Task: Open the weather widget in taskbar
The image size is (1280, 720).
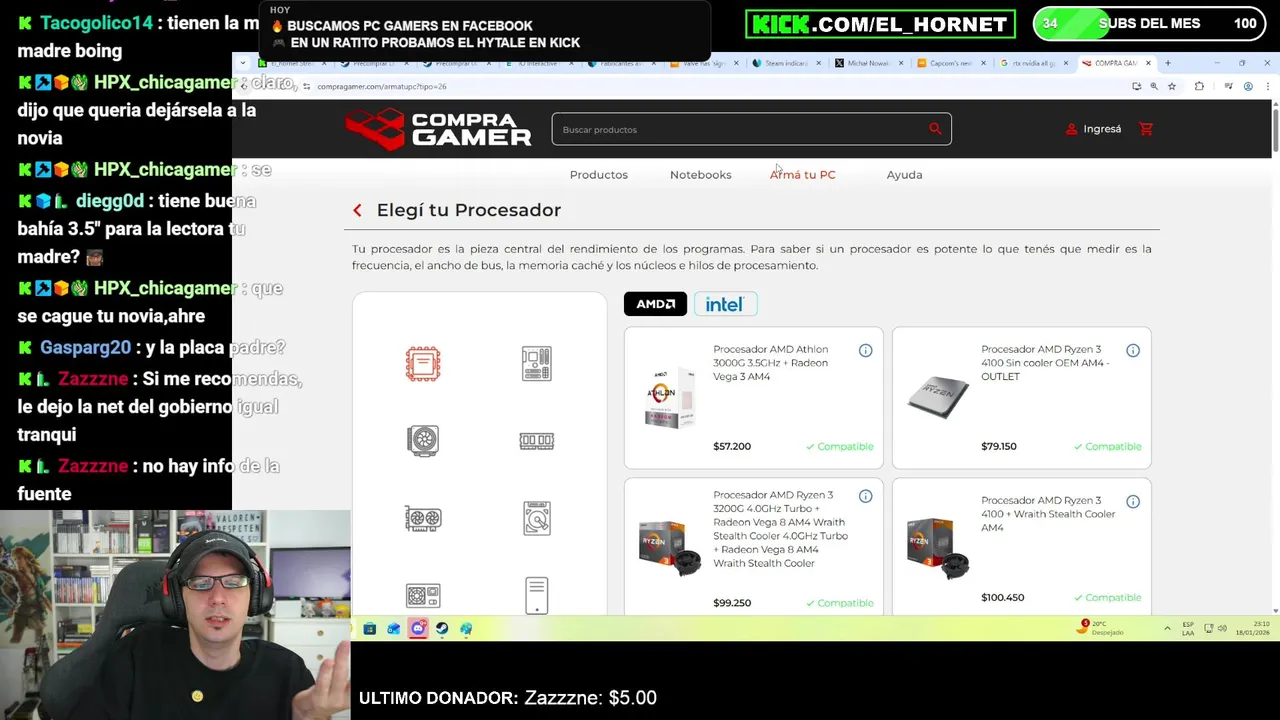Action: click(1102, 628)
